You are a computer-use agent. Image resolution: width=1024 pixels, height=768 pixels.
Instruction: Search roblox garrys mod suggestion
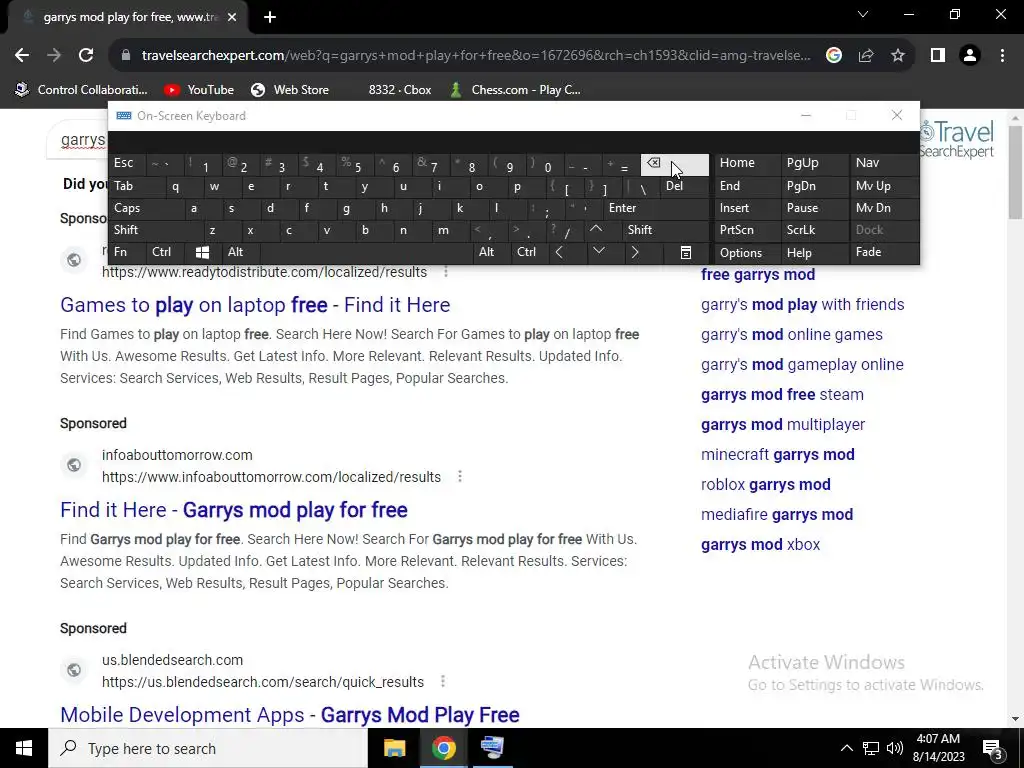765,485
